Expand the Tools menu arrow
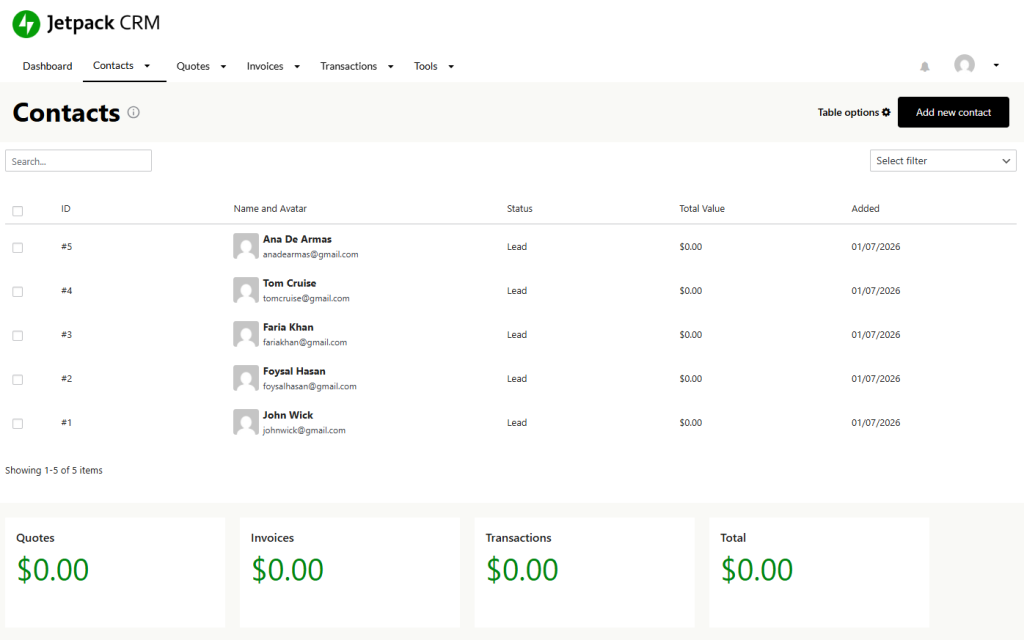This screenshot has width=1024, height=640. [451, 67]
